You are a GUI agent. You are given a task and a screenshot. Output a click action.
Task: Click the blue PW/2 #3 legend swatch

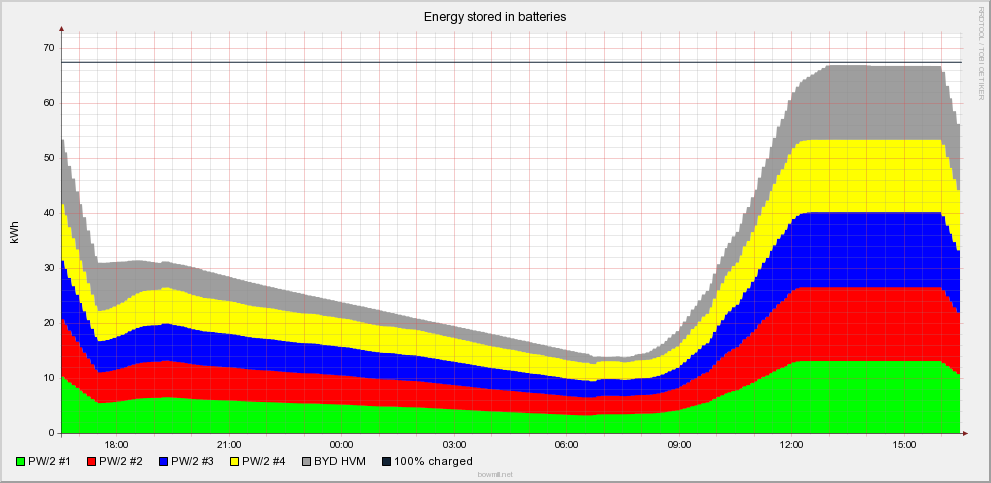161,462
